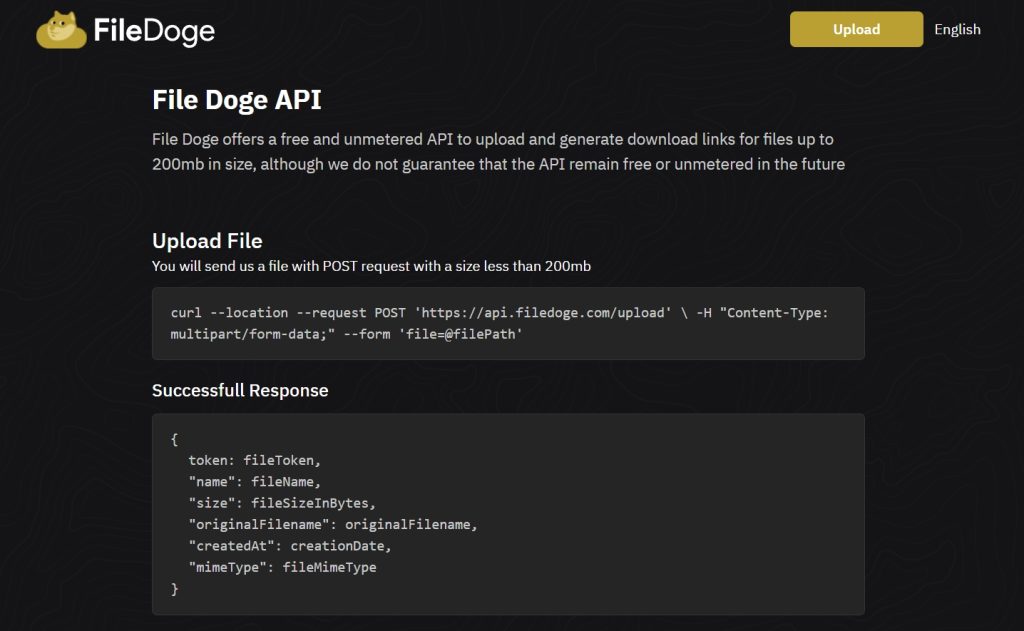Click the intro paragraph about free unmetered API
This screenshot has width=1024, height=631.
498,152
